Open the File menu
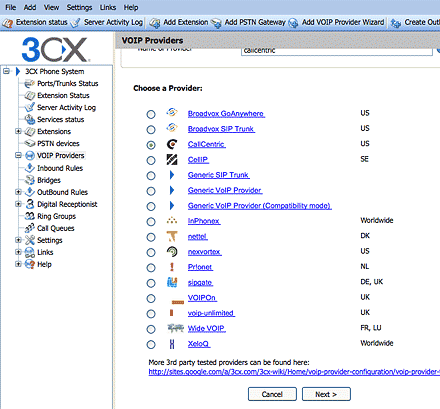Image resolution: width=440 pixels, height=409 pixels. coord(11,7)
